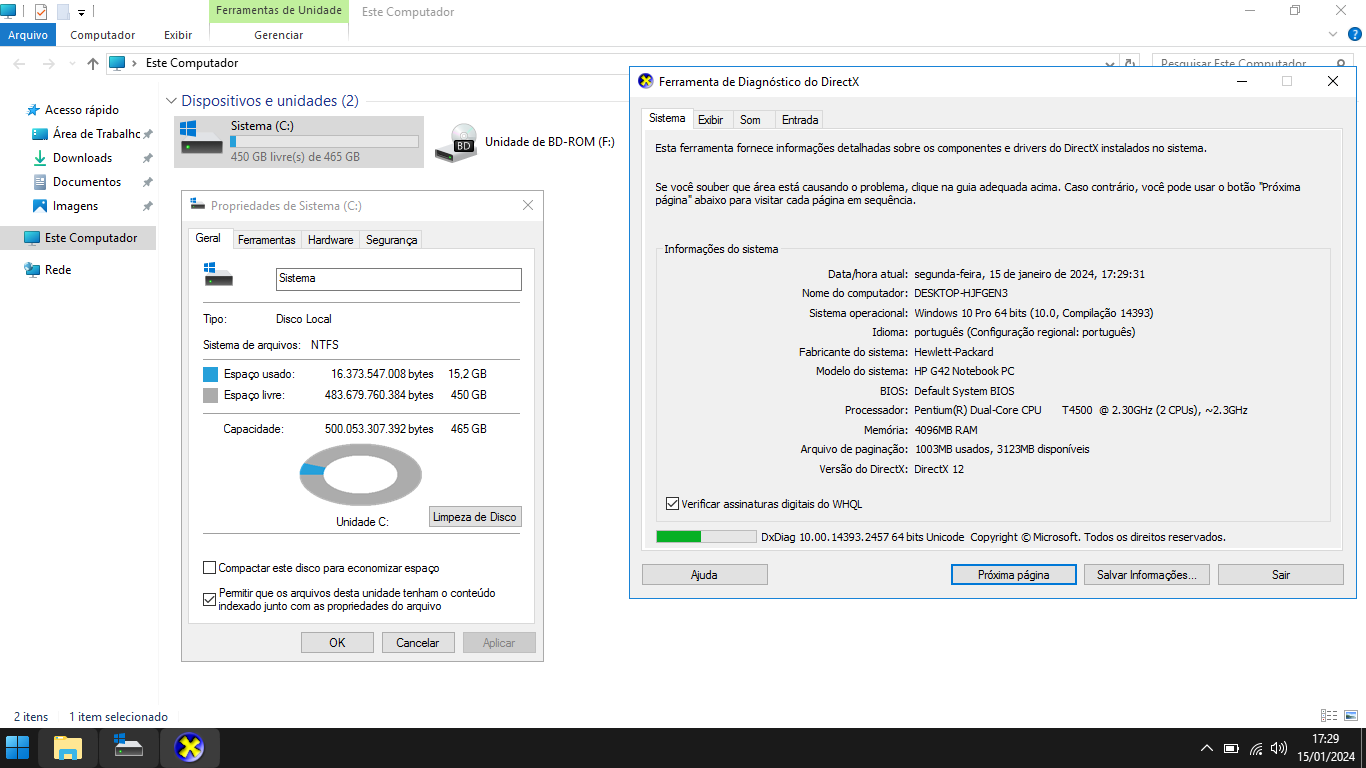
Task: Open Área de Trabalho in the sidebar
Action: (96, 134)
